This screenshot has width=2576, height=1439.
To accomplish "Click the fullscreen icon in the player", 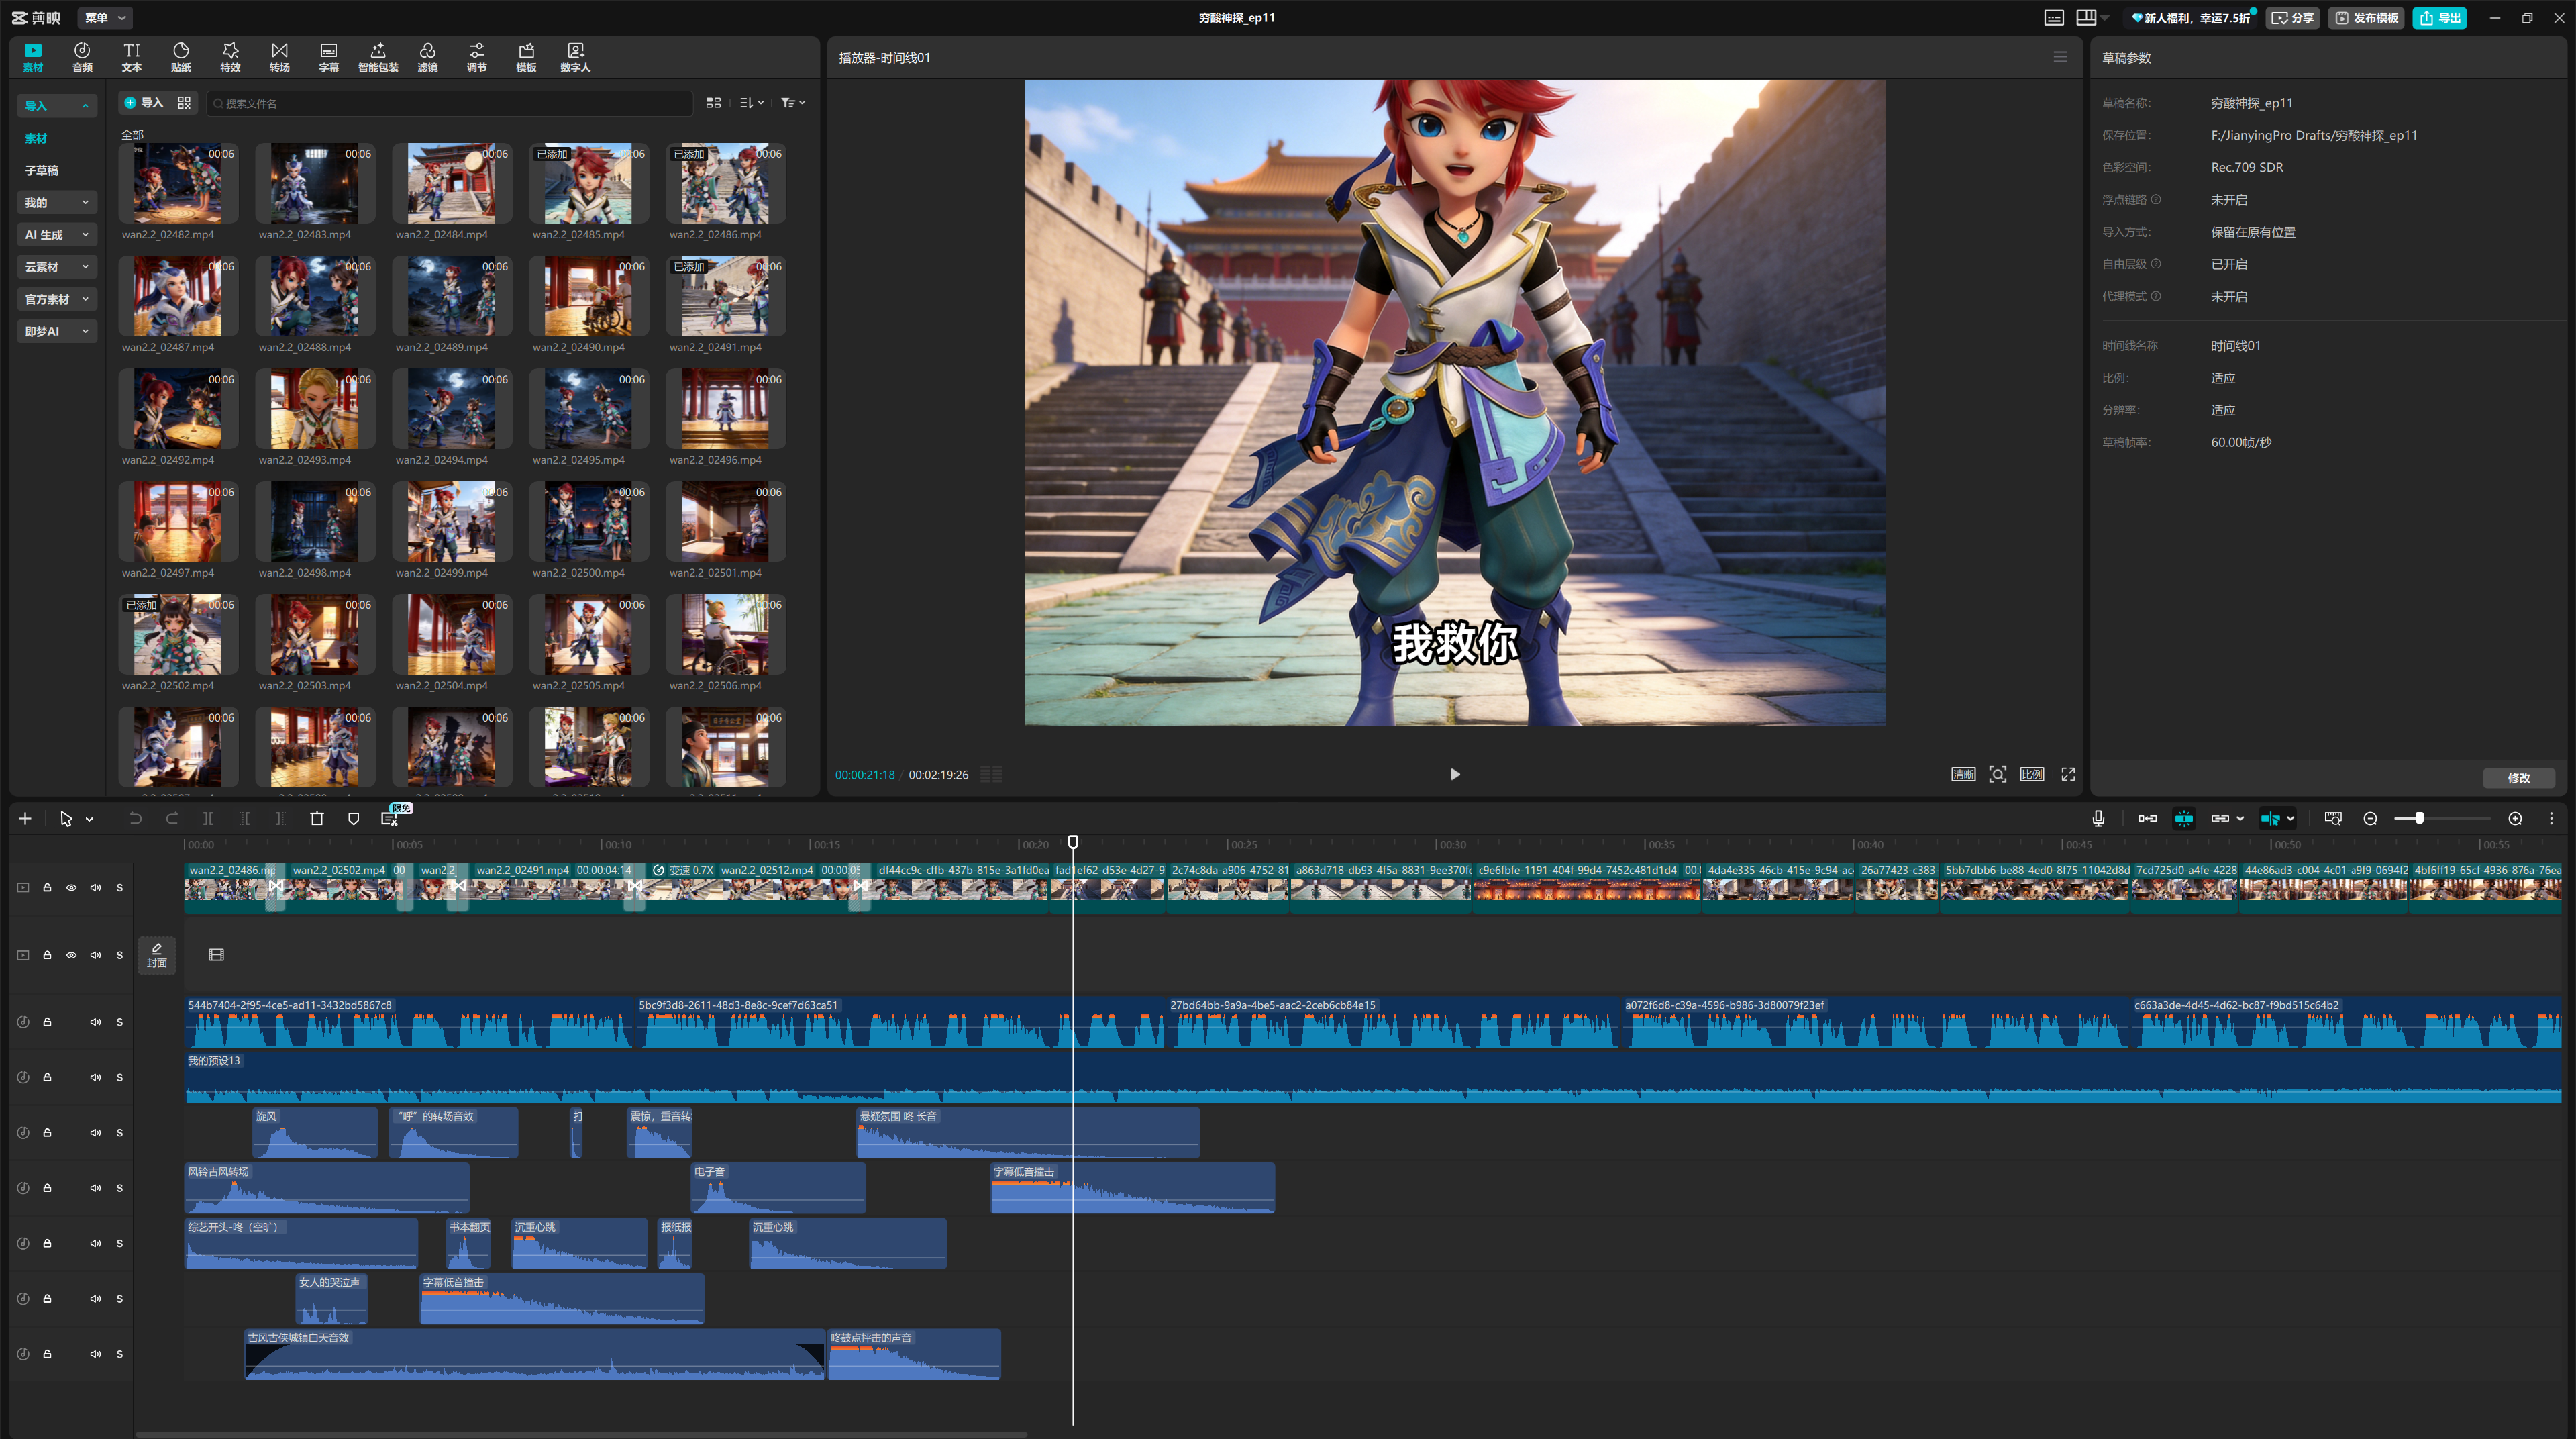I will pos(2068,774).
